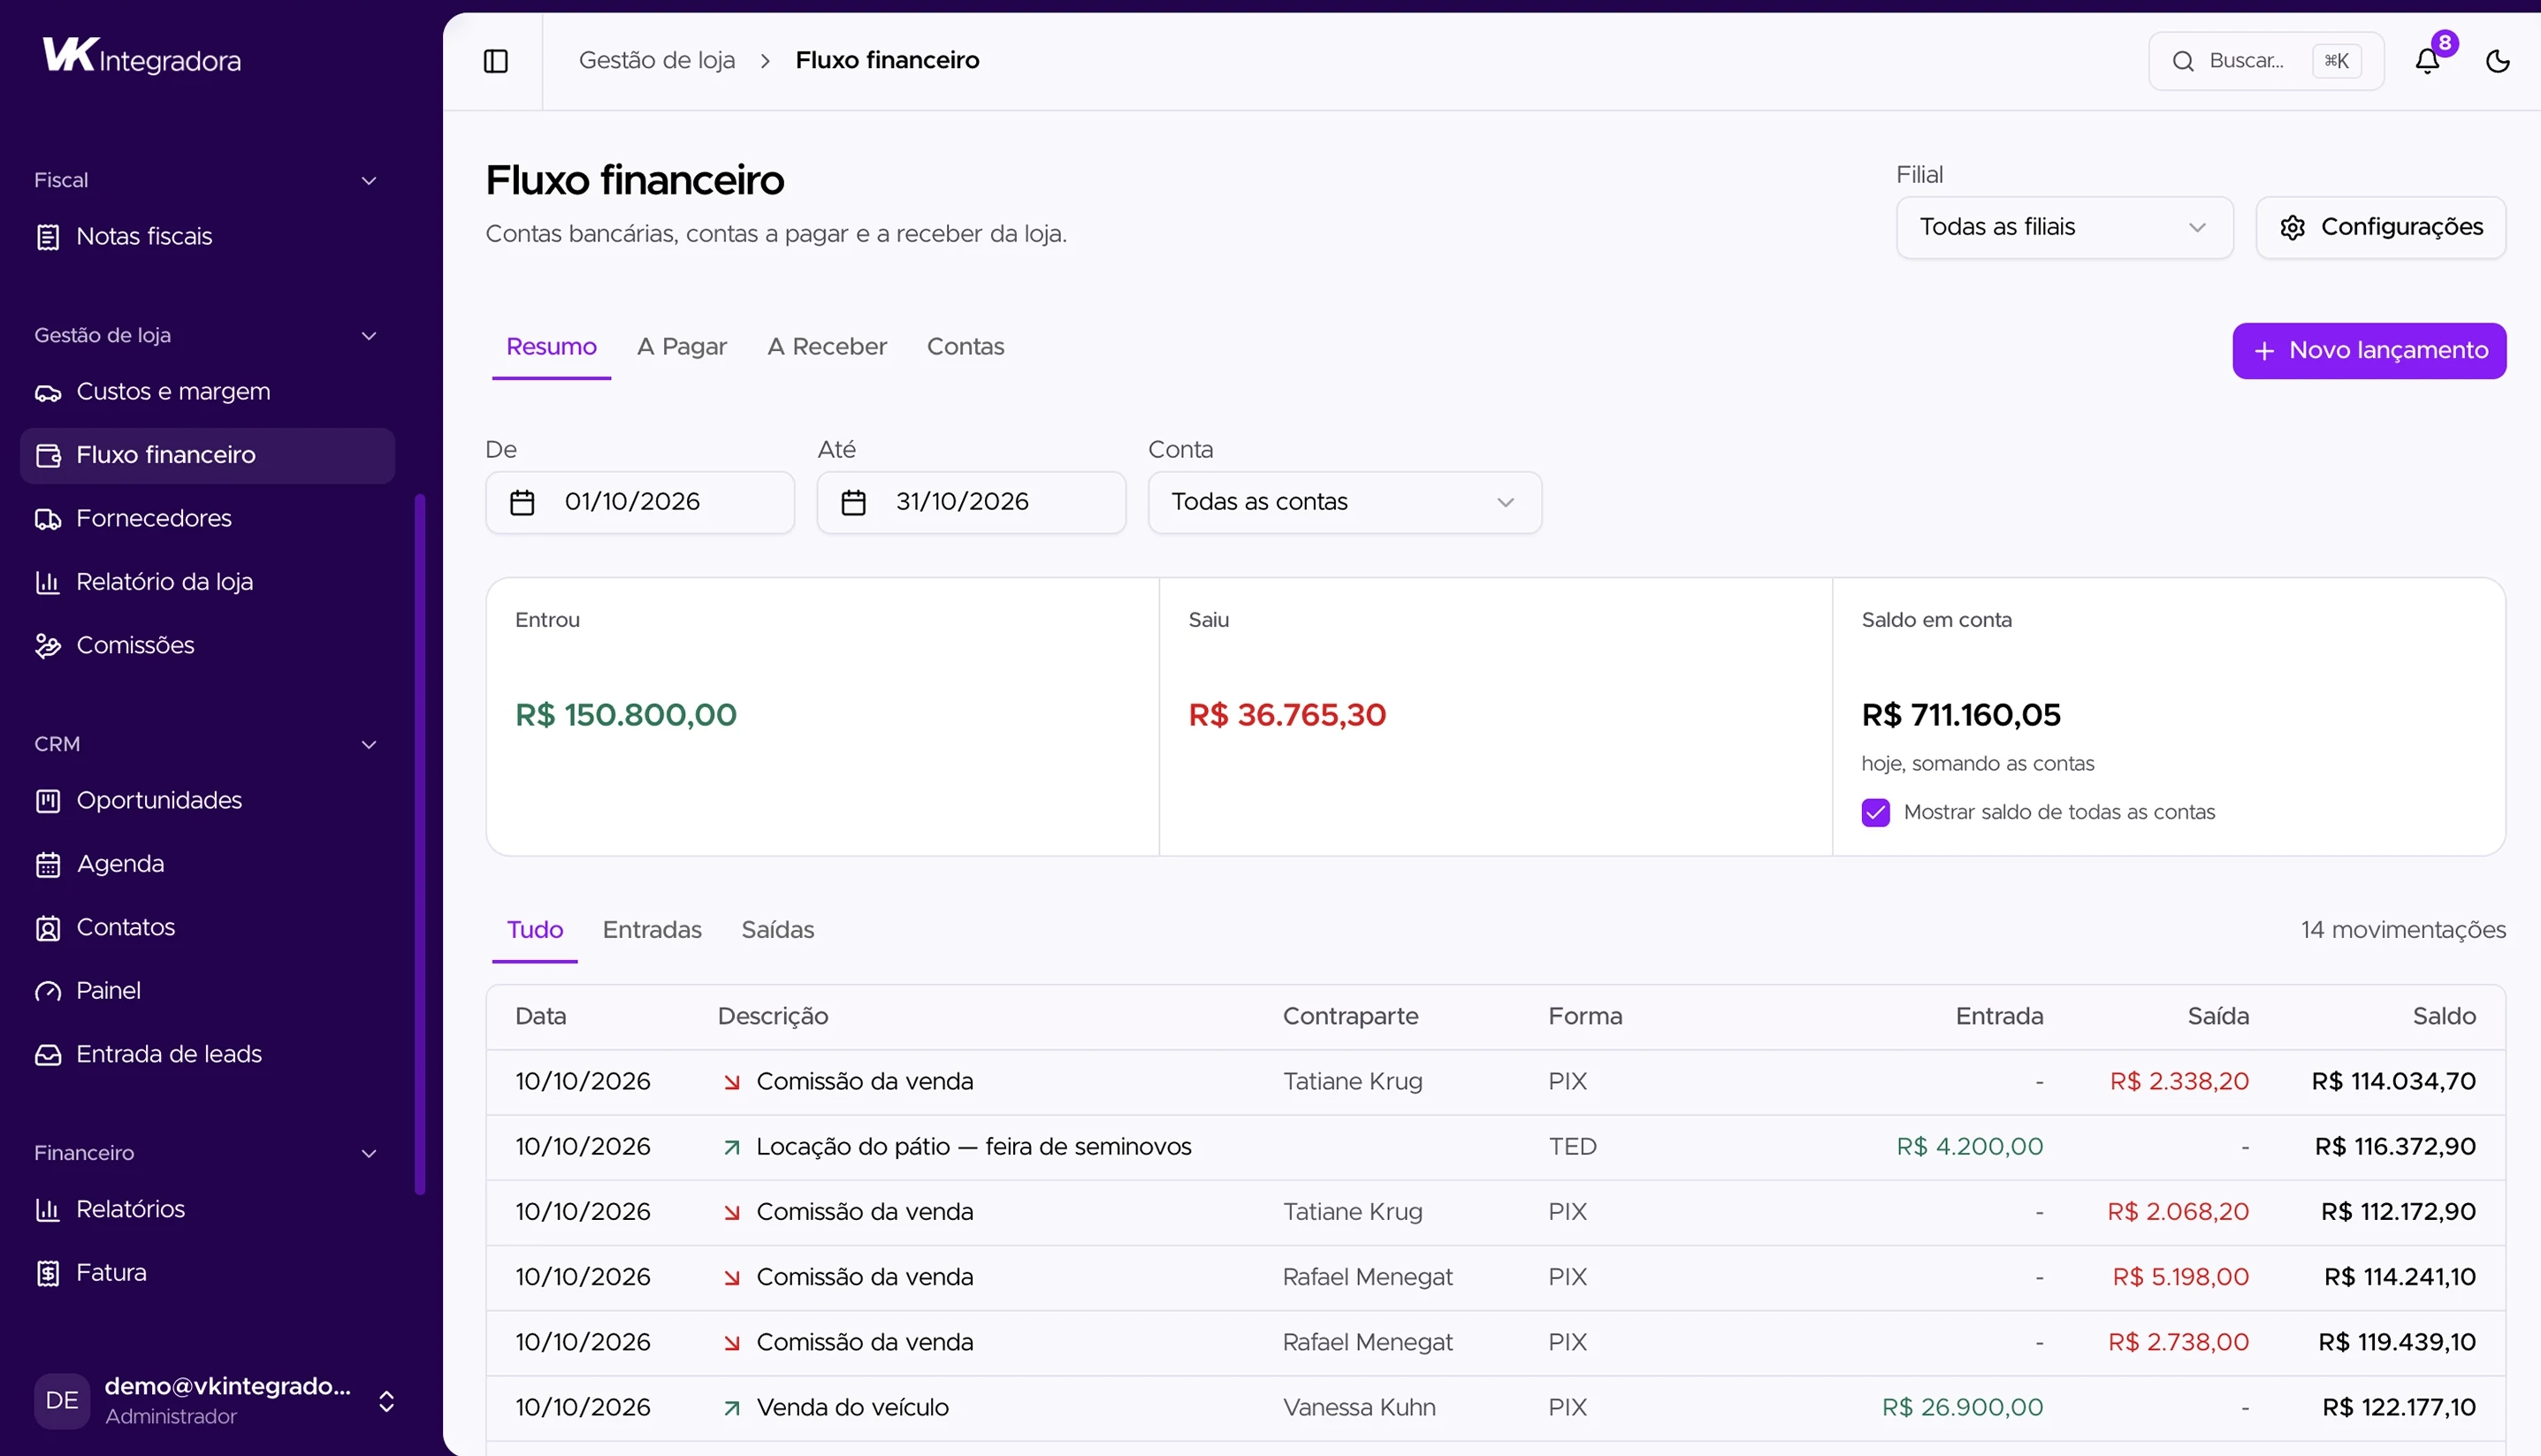Click Locação do pátio — feira de seminovos
The image size is (2541, 1456).
pyautogui.click(x=974, y=1147)
